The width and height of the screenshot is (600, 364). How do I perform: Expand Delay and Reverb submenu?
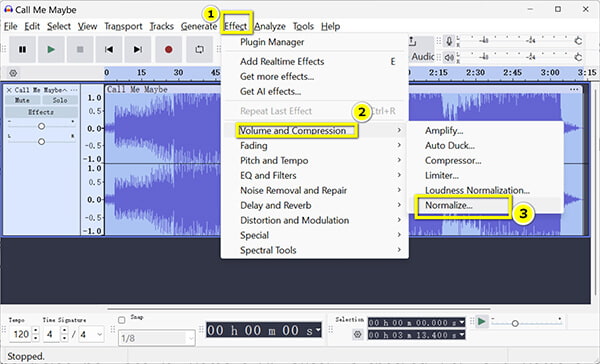tap(315, 205)
